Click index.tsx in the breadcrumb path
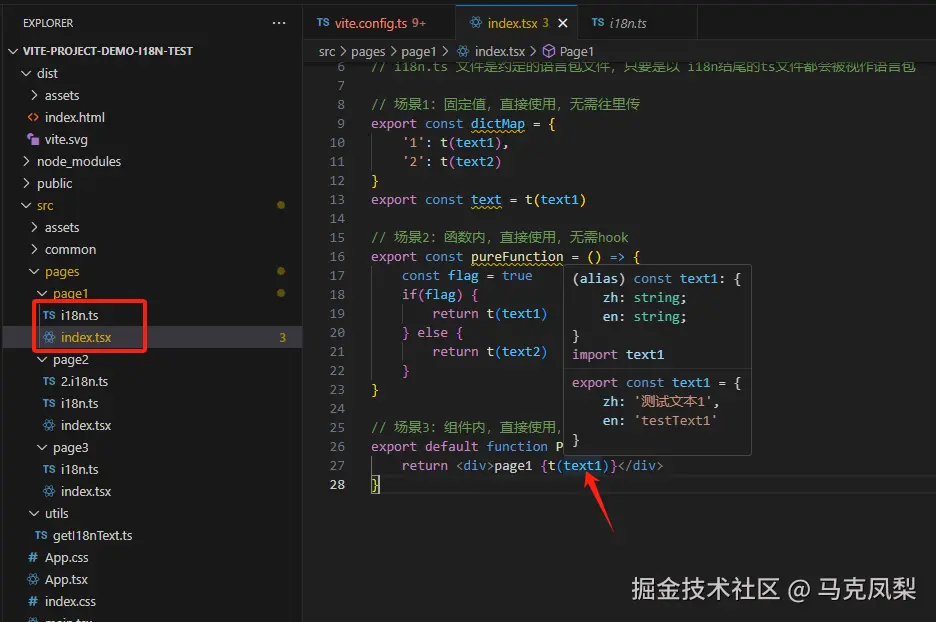The height and width of the screenshot is (622, 936). pyautogui.click(x=500, y=52)
